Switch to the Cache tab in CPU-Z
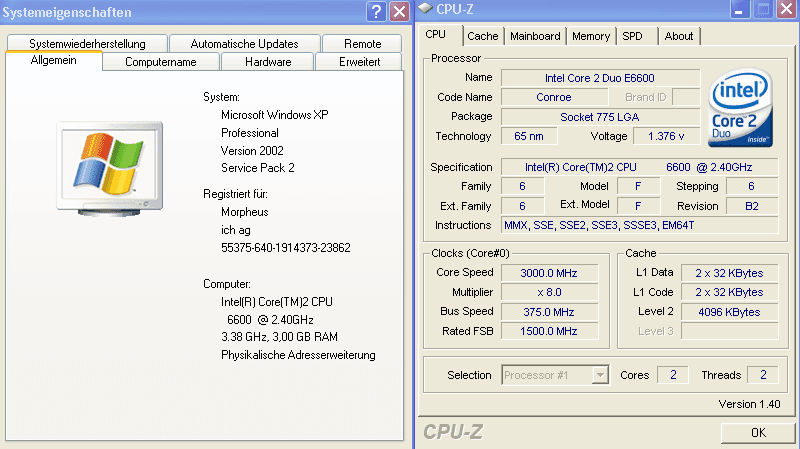The image size is (800, 449). [x=483, y=36]
